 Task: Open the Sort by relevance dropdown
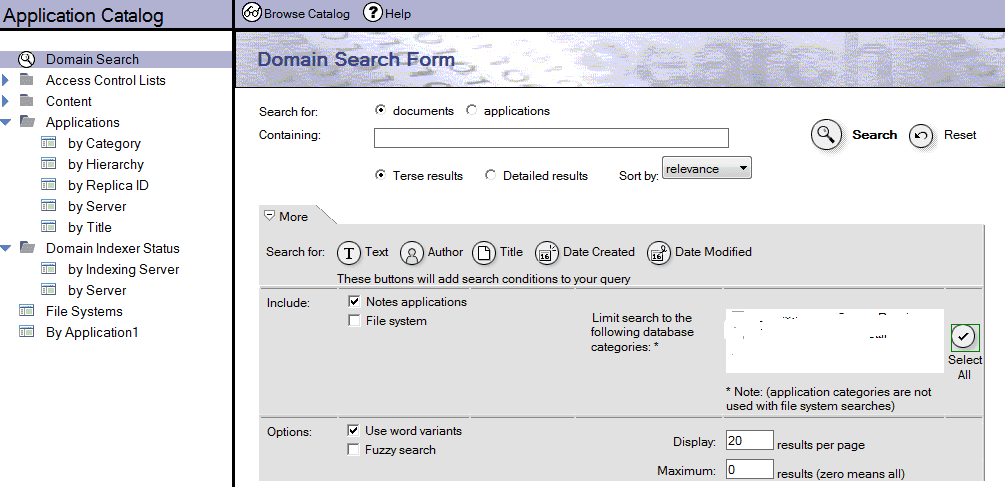click(706, 169)
